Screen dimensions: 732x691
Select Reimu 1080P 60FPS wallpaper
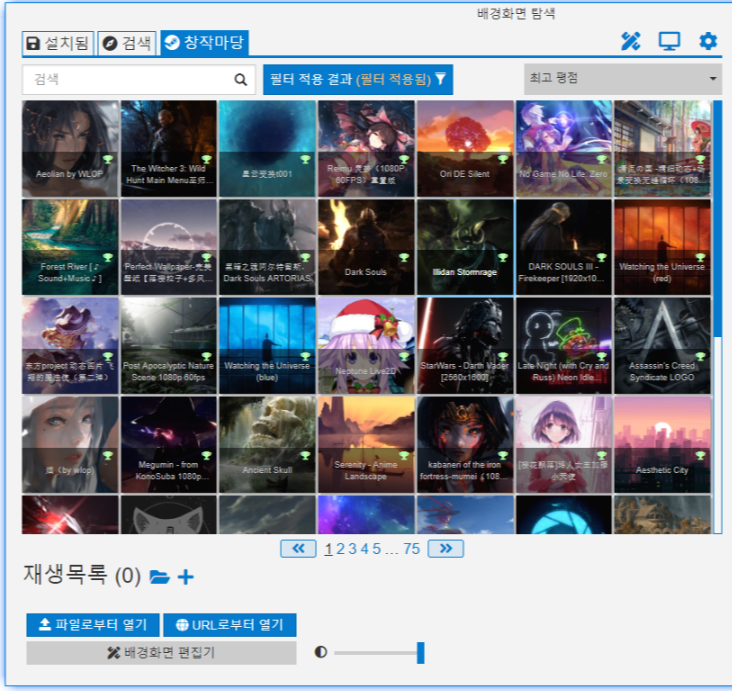tap(366, 148)
